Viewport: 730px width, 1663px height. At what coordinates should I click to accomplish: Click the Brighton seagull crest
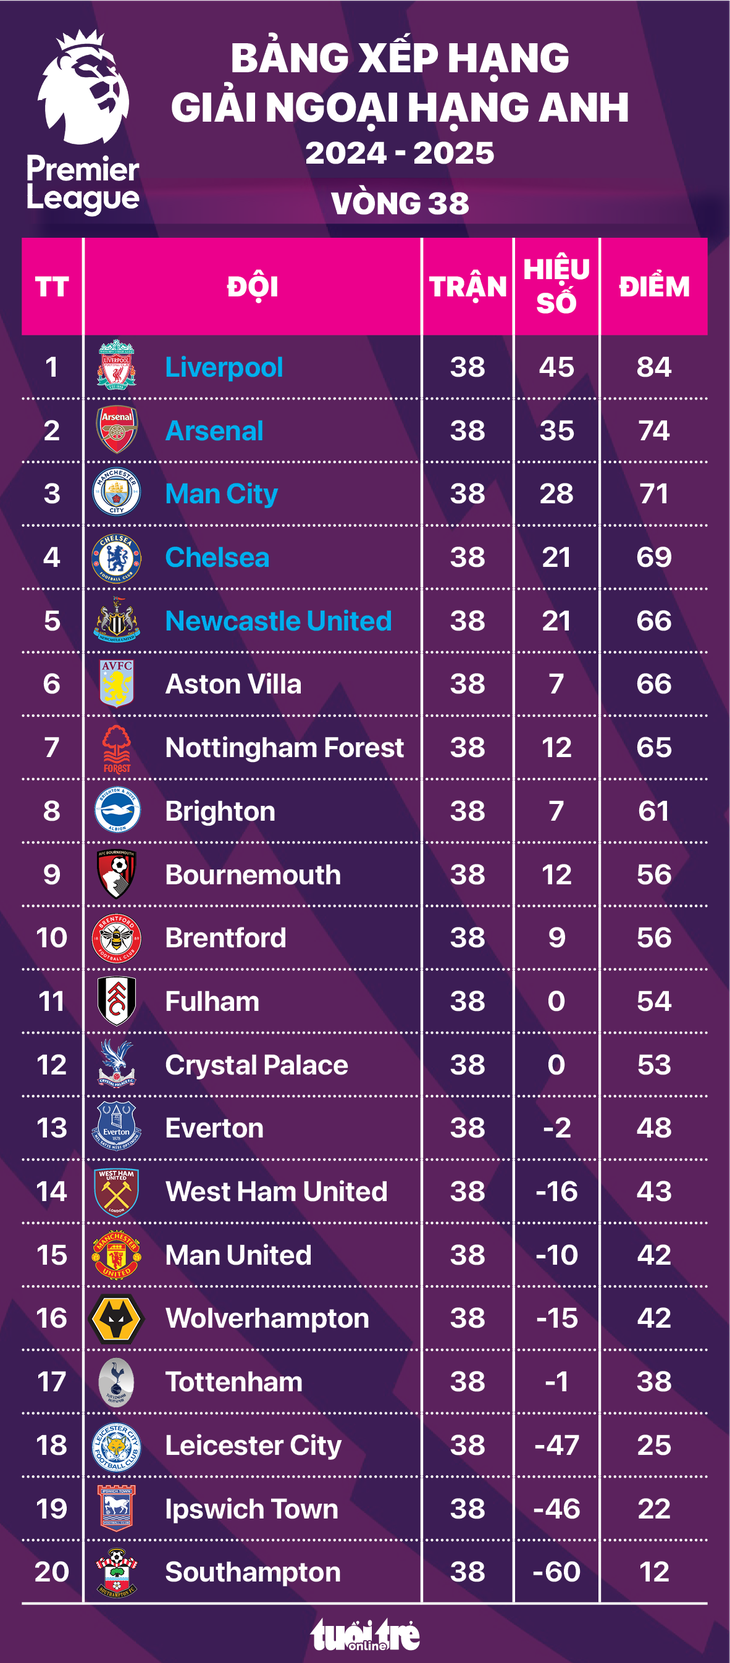pyautogui.click(x=116, y=811)
